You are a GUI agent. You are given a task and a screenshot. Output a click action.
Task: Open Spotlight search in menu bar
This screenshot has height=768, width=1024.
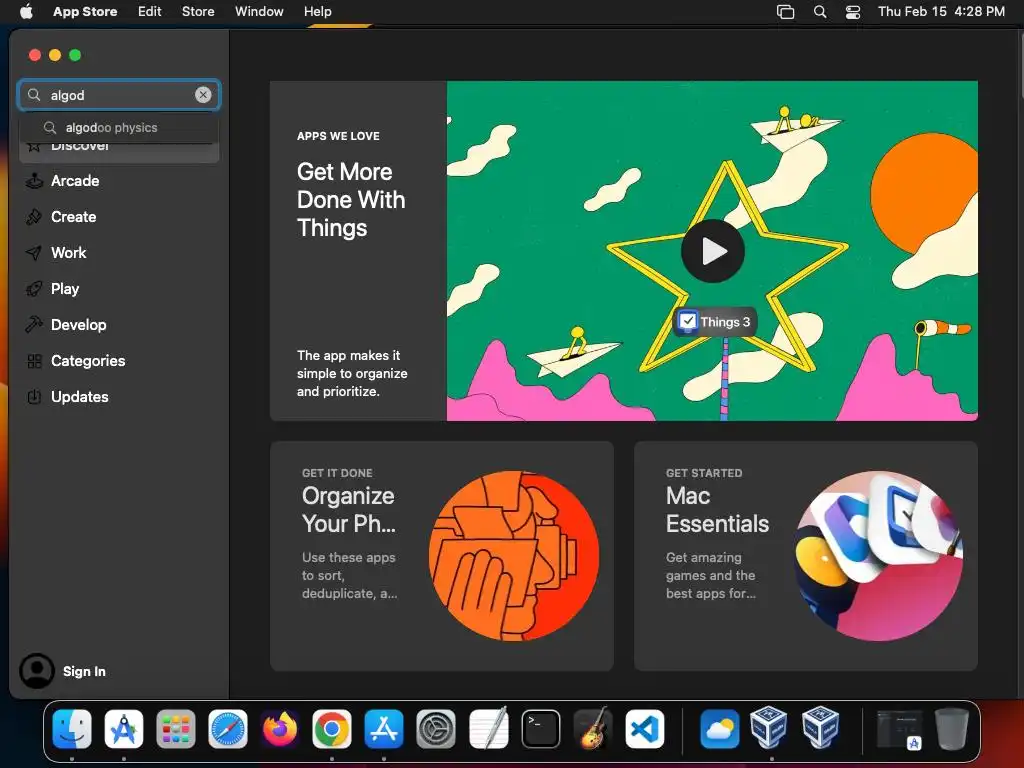[820, 11]
